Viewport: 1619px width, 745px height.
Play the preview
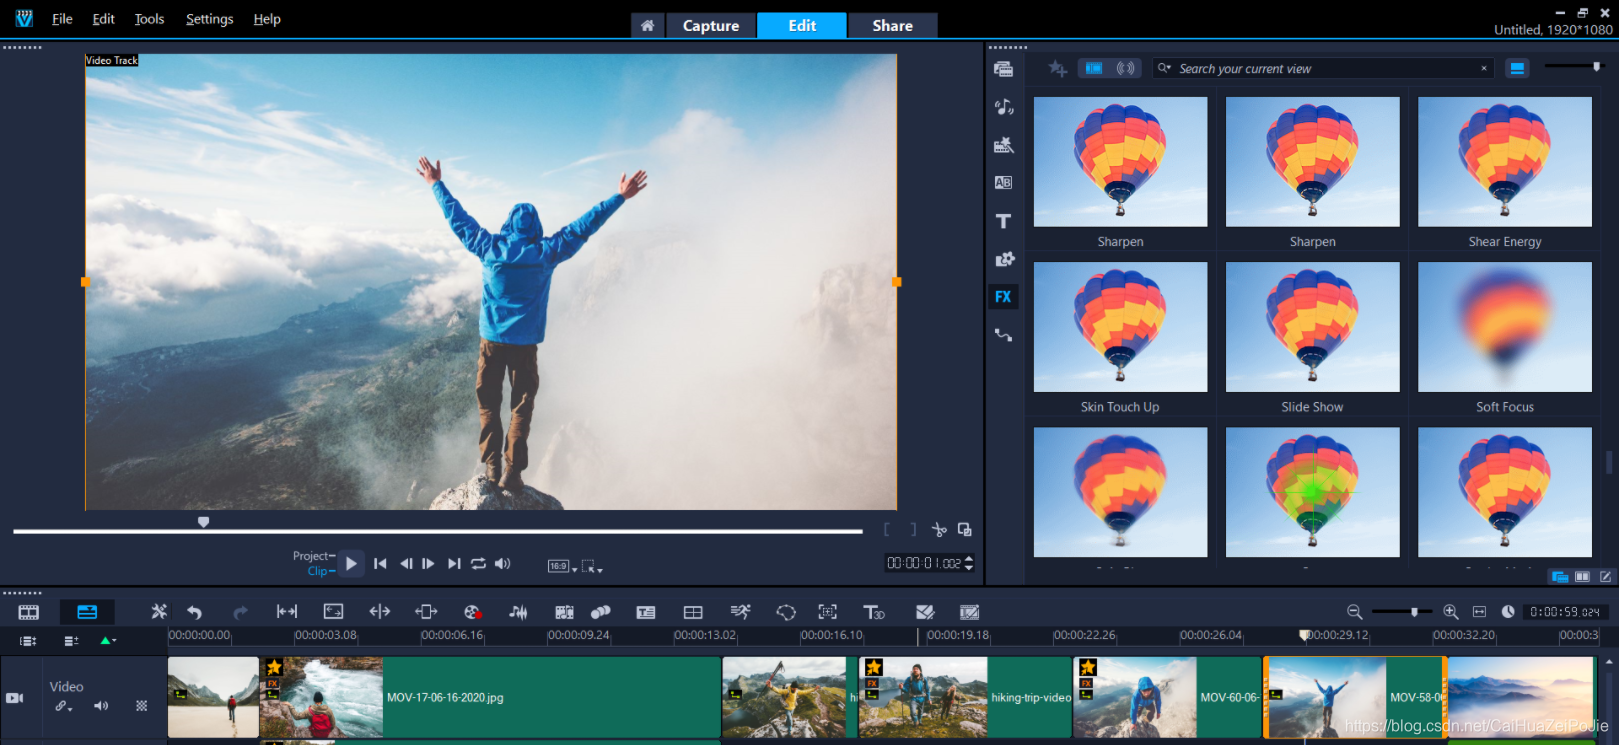[351, 564]
